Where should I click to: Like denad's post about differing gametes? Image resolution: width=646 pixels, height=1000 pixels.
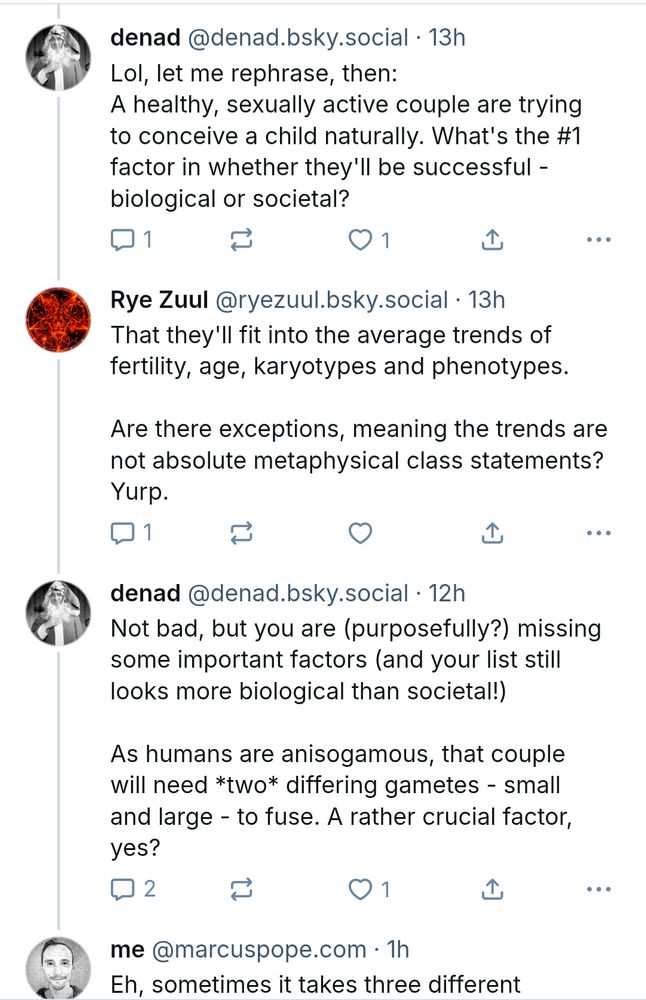(368, 888)
